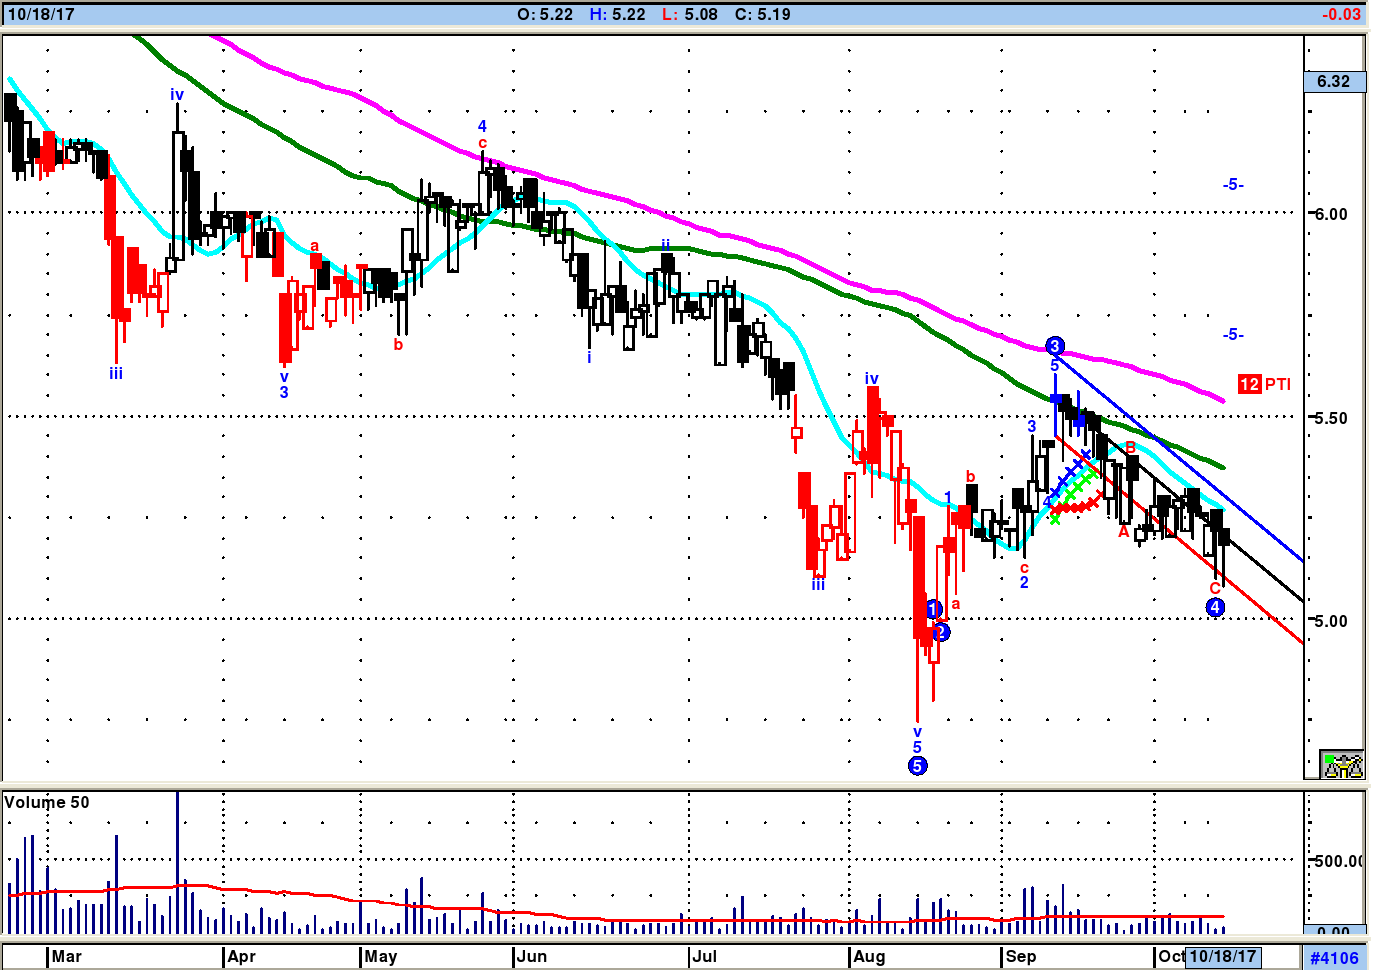The image size is (1400, 970).
Task: Click the #4106 bar count box
Action: click(1334, 958)
